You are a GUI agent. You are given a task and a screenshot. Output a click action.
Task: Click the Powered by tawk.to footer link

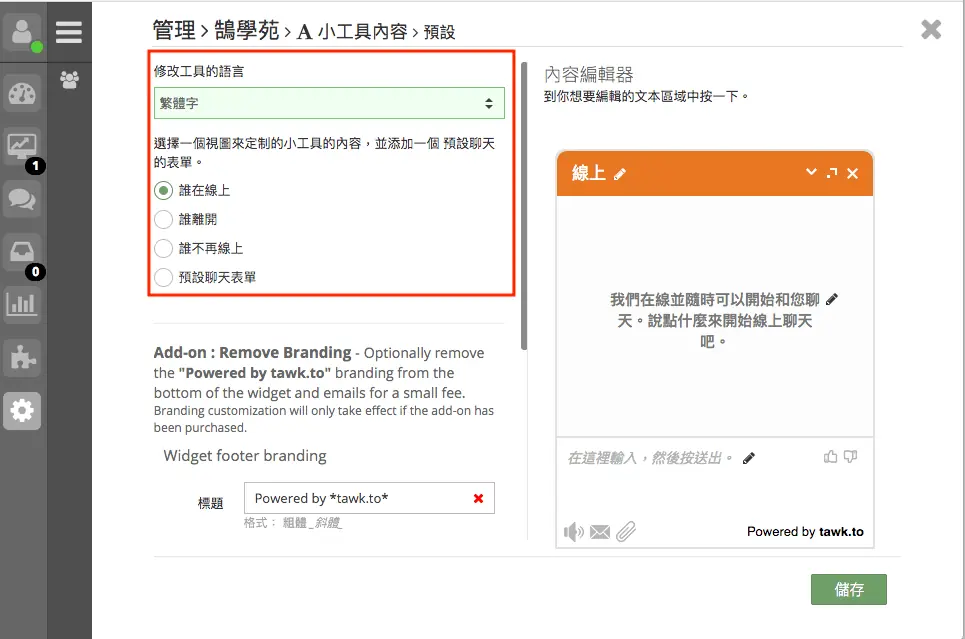[x=805, y=532]
